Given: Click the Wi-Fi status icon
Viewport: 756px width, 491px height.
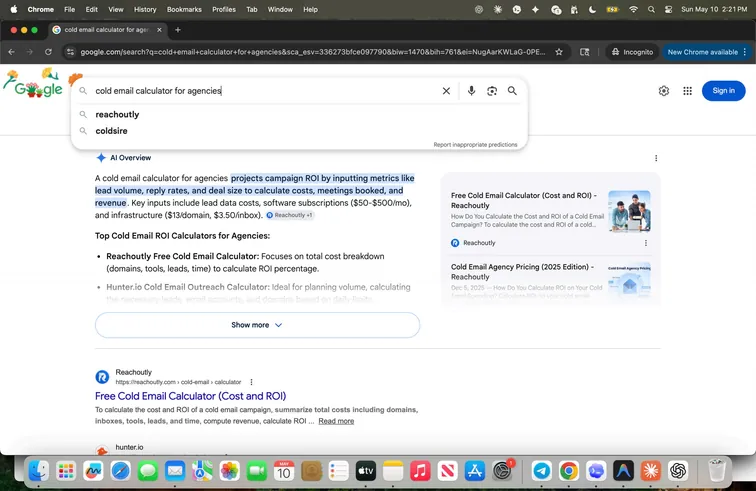Looking at the screenshot, I should [634, 9].
